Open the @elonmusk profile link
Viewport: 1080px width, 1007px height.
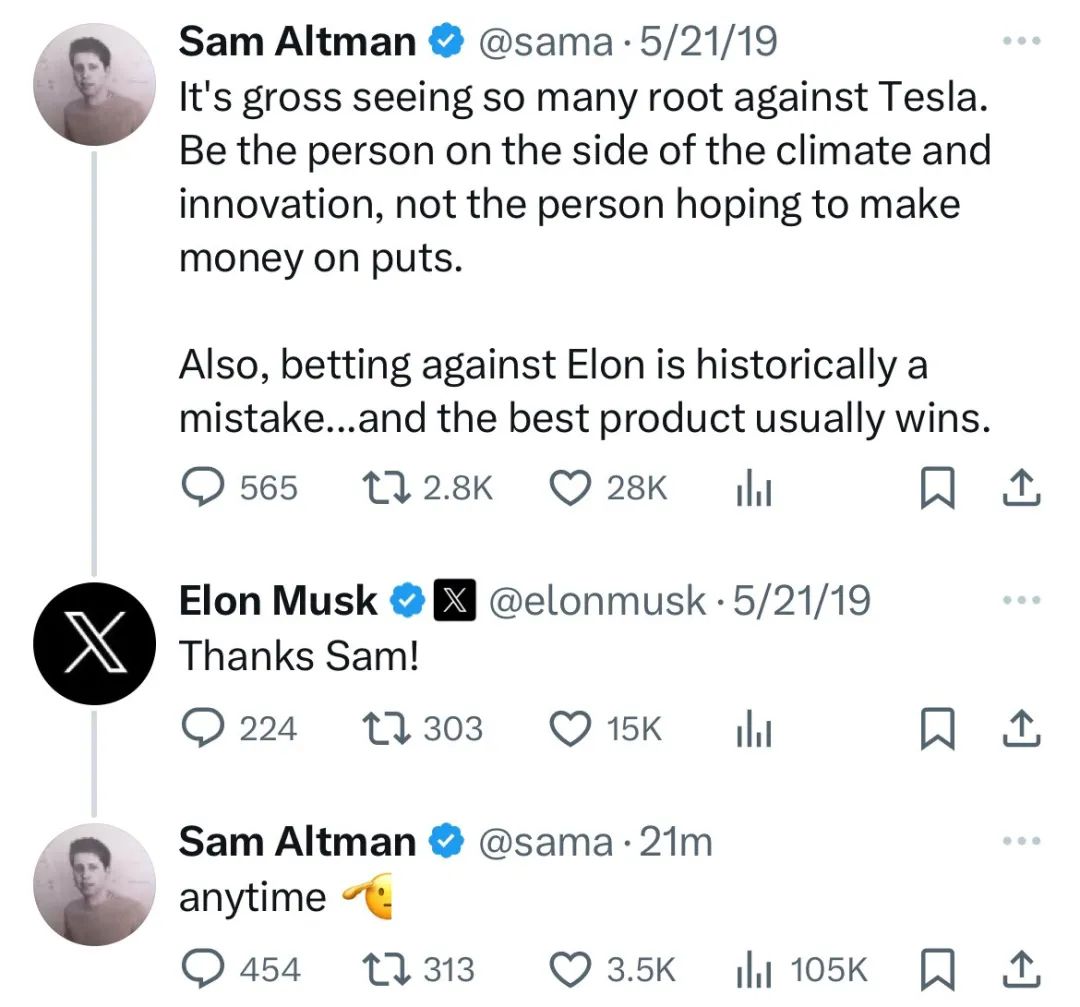597,601
